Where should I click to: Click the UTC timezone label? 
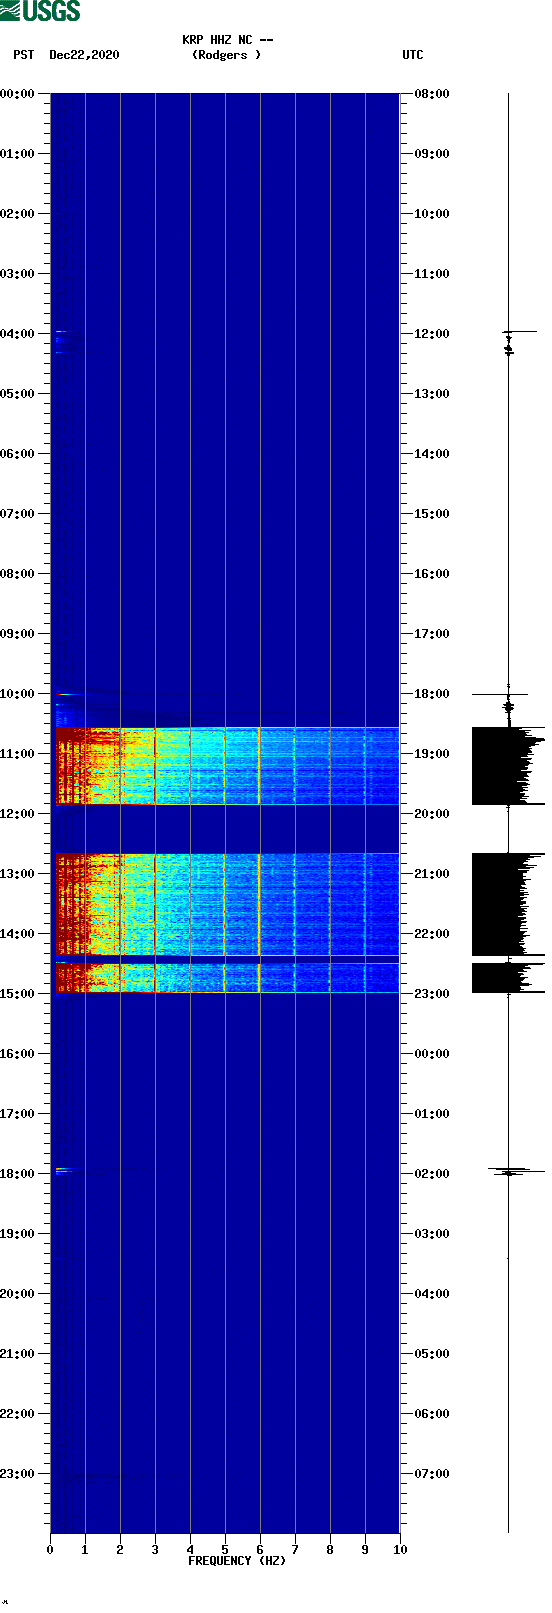click(413, 55)
